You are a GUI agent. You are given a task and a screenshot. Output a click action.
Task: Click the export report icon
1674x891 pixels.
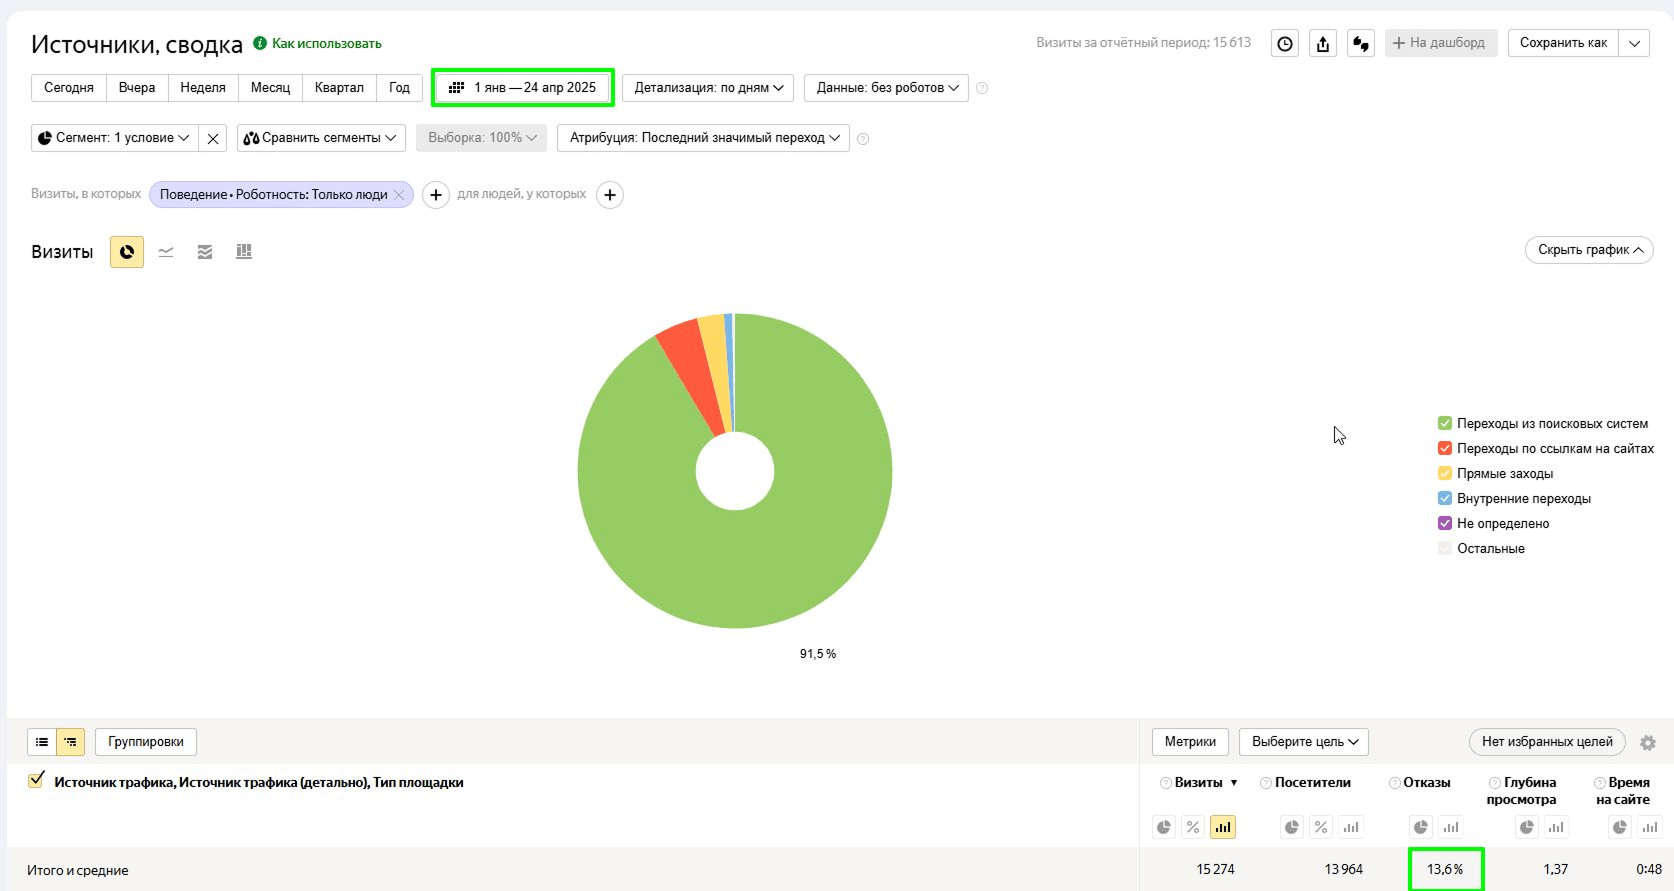coord(1323,43)
